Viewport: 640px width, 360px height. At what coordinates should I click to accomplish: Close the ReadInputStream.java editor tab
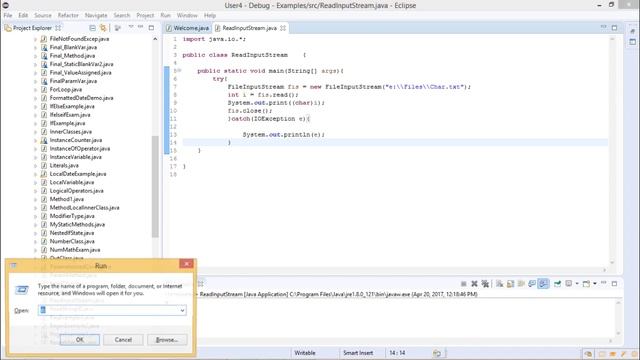point(283,28)
